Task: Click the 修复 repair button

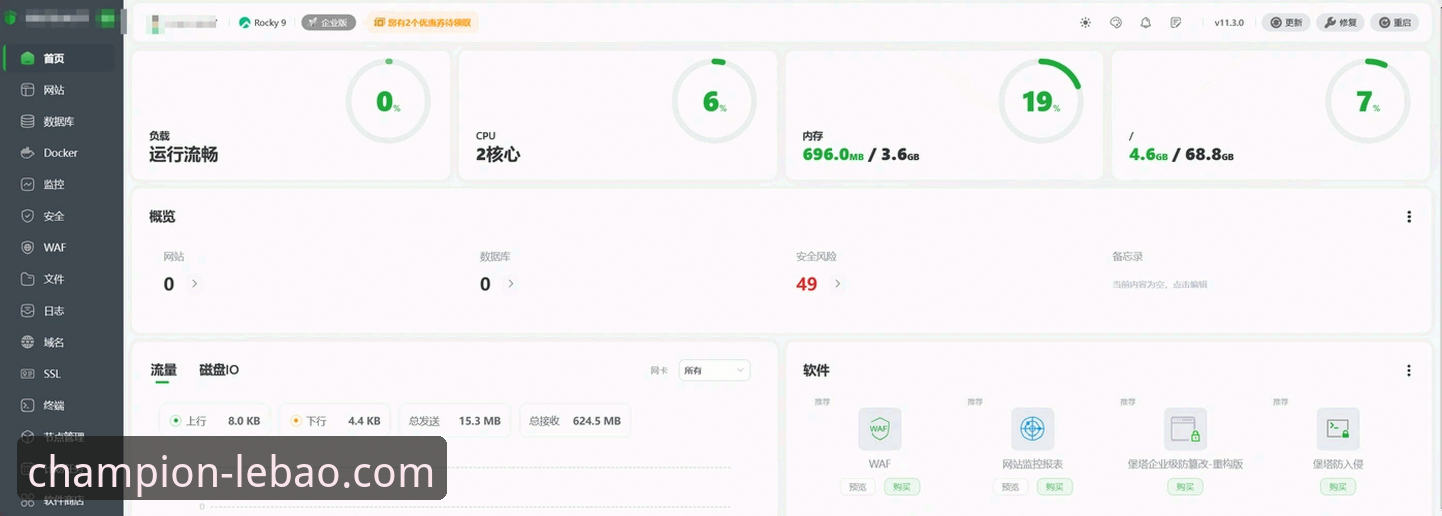Action: (1340, 22)
